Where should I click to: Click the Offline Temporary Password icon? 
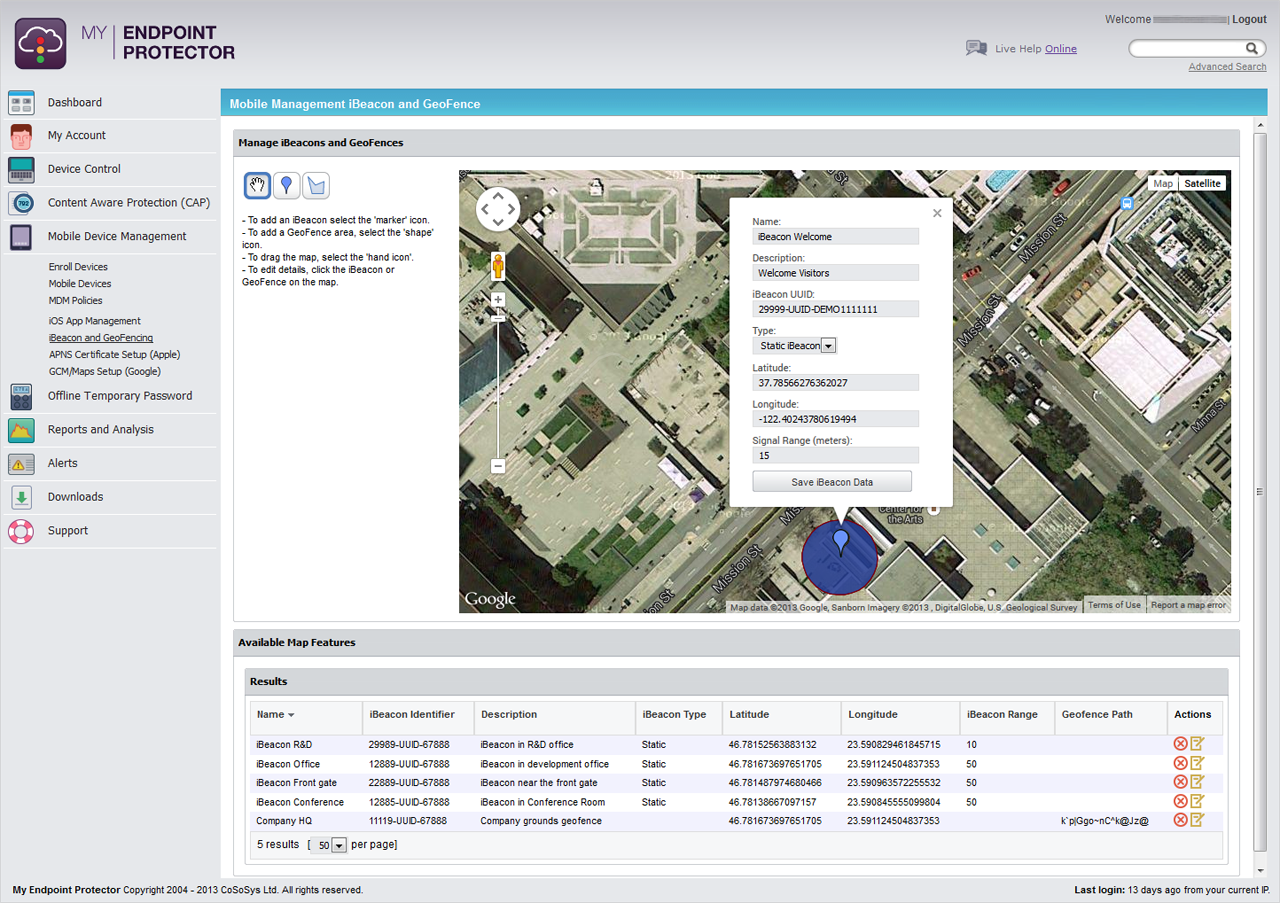[21, 396]
